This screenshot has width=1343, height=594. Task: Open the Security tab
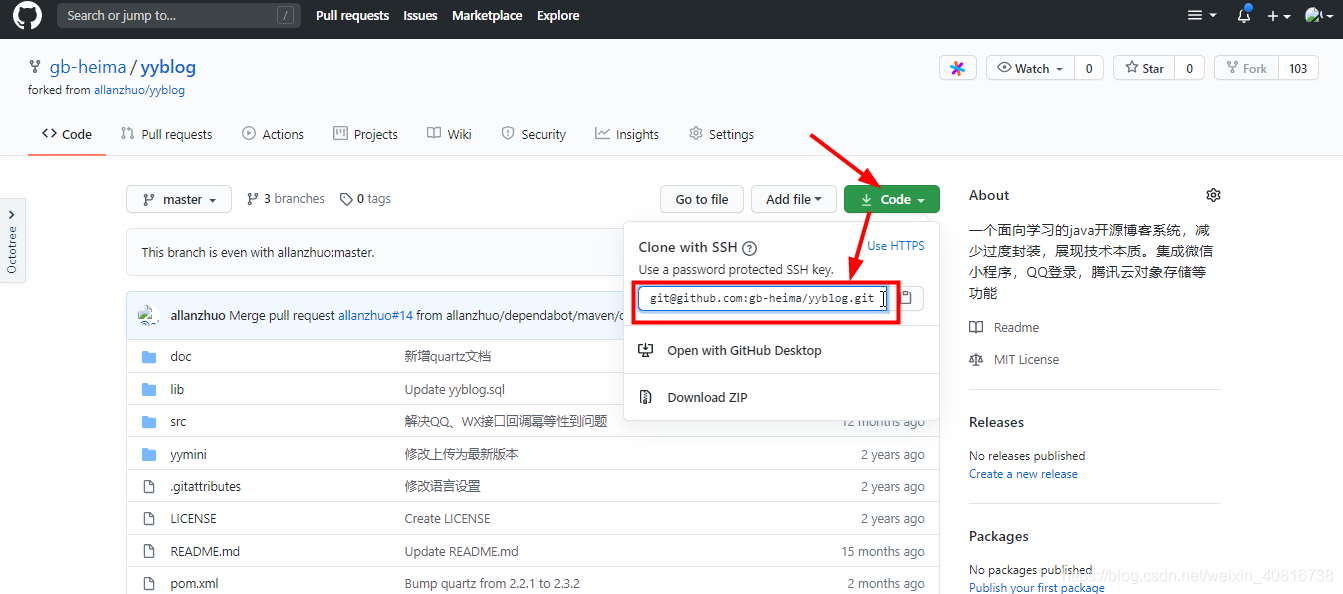pyautogui.click(x=533, y=134)
